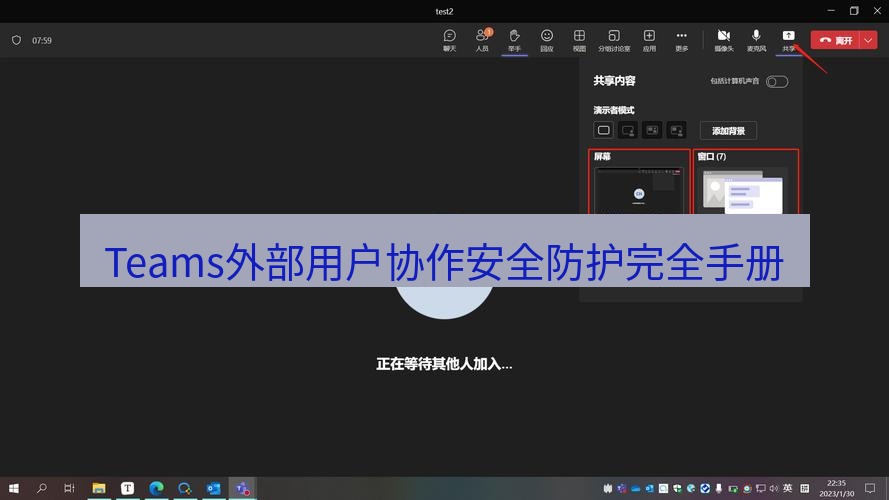
Task: Open the 更多 more actions menu
Action: (x=681, y=40)
